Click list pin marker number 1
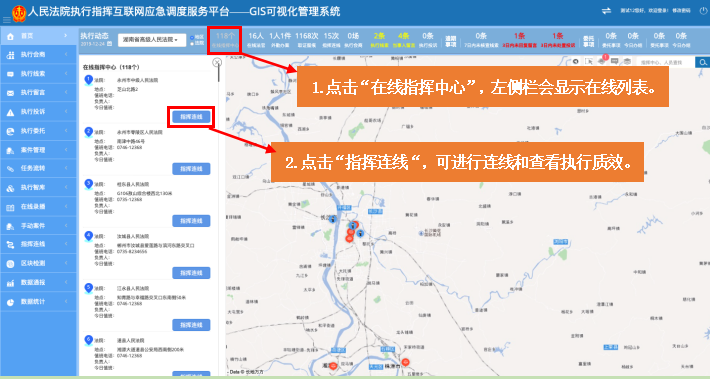 tap(89, 81)
